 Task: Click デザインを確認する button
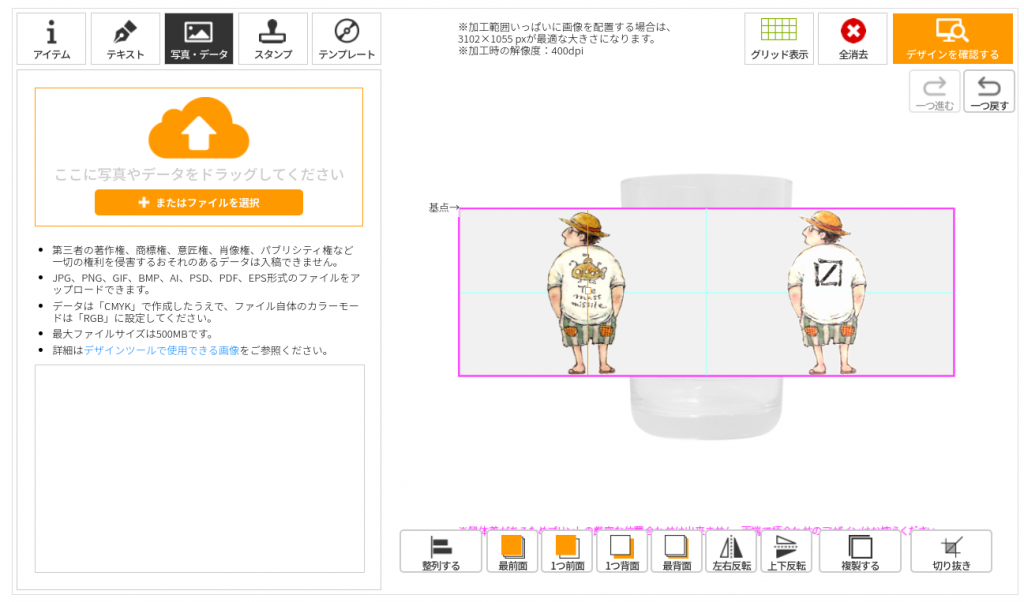tap(952, 39)
